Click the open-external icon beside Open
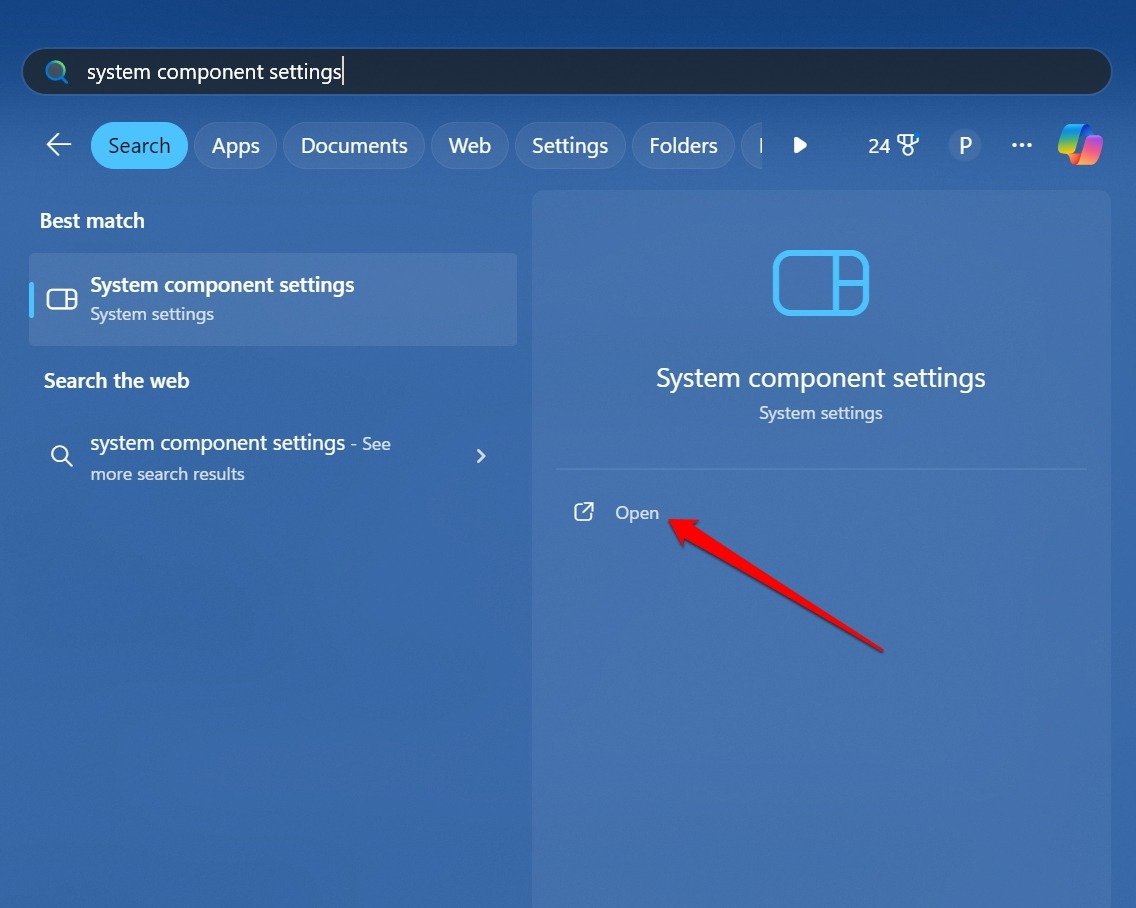 tap(584, 512)
